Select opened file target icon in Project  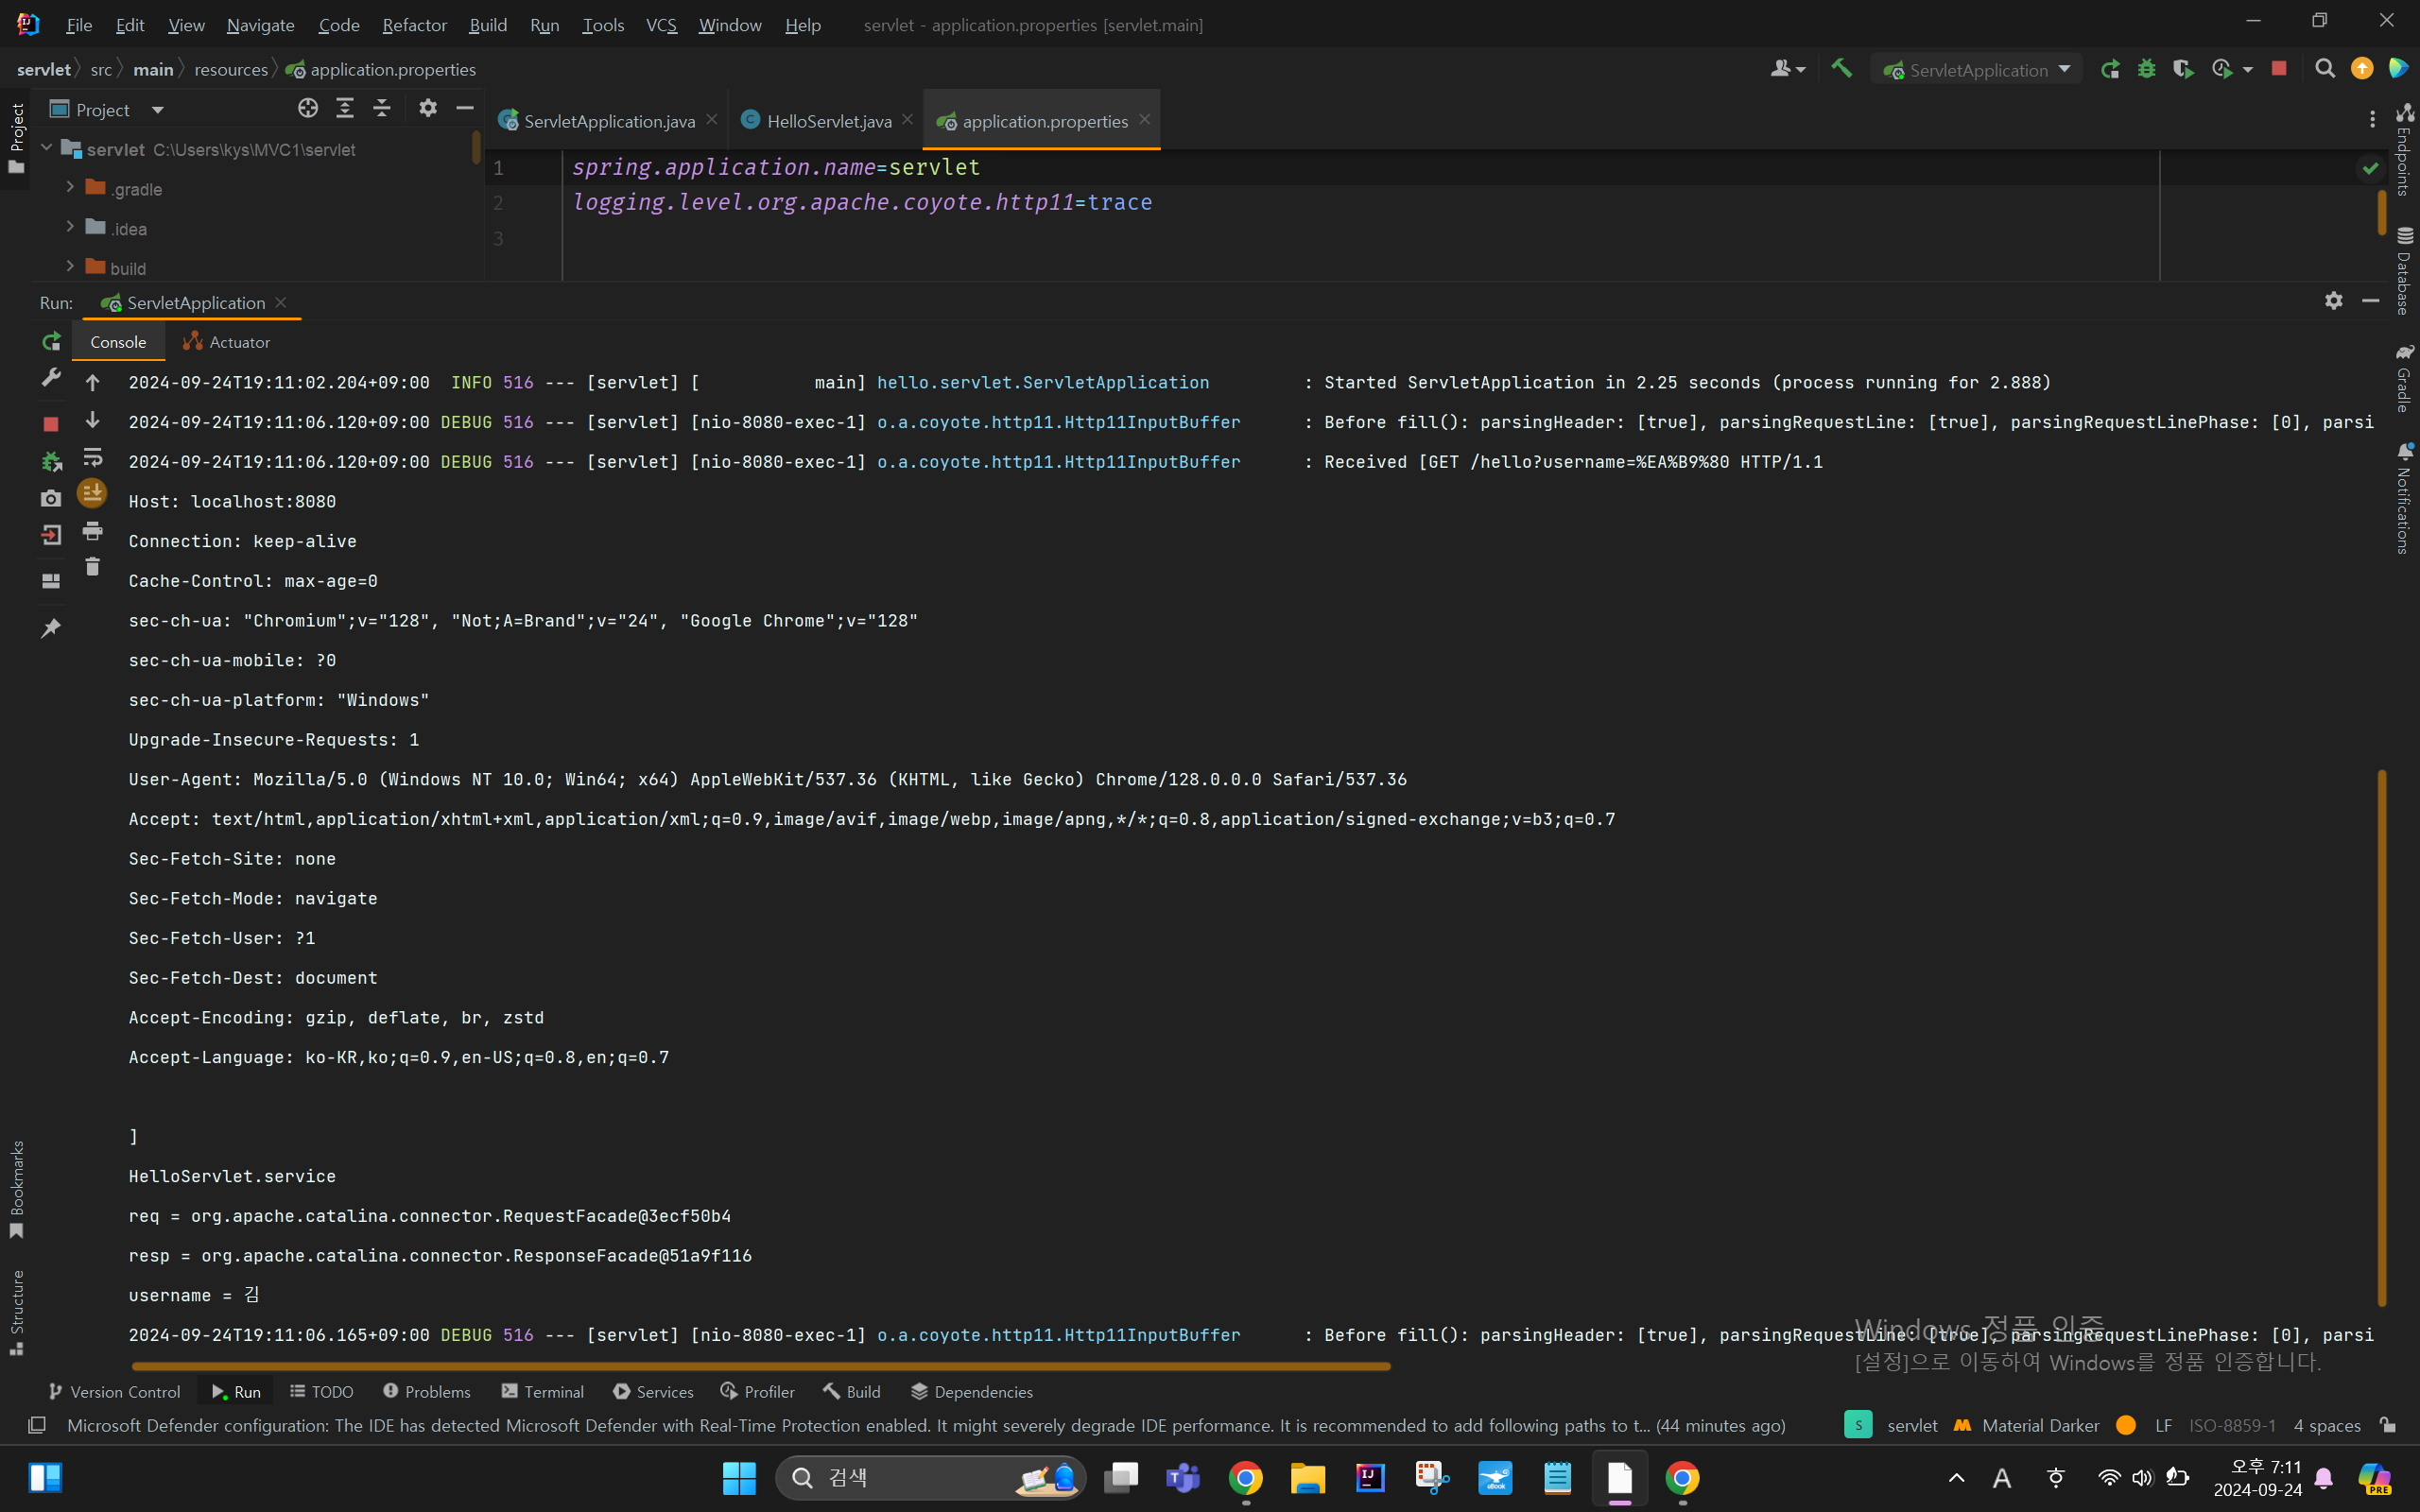[x=308, y=109]
